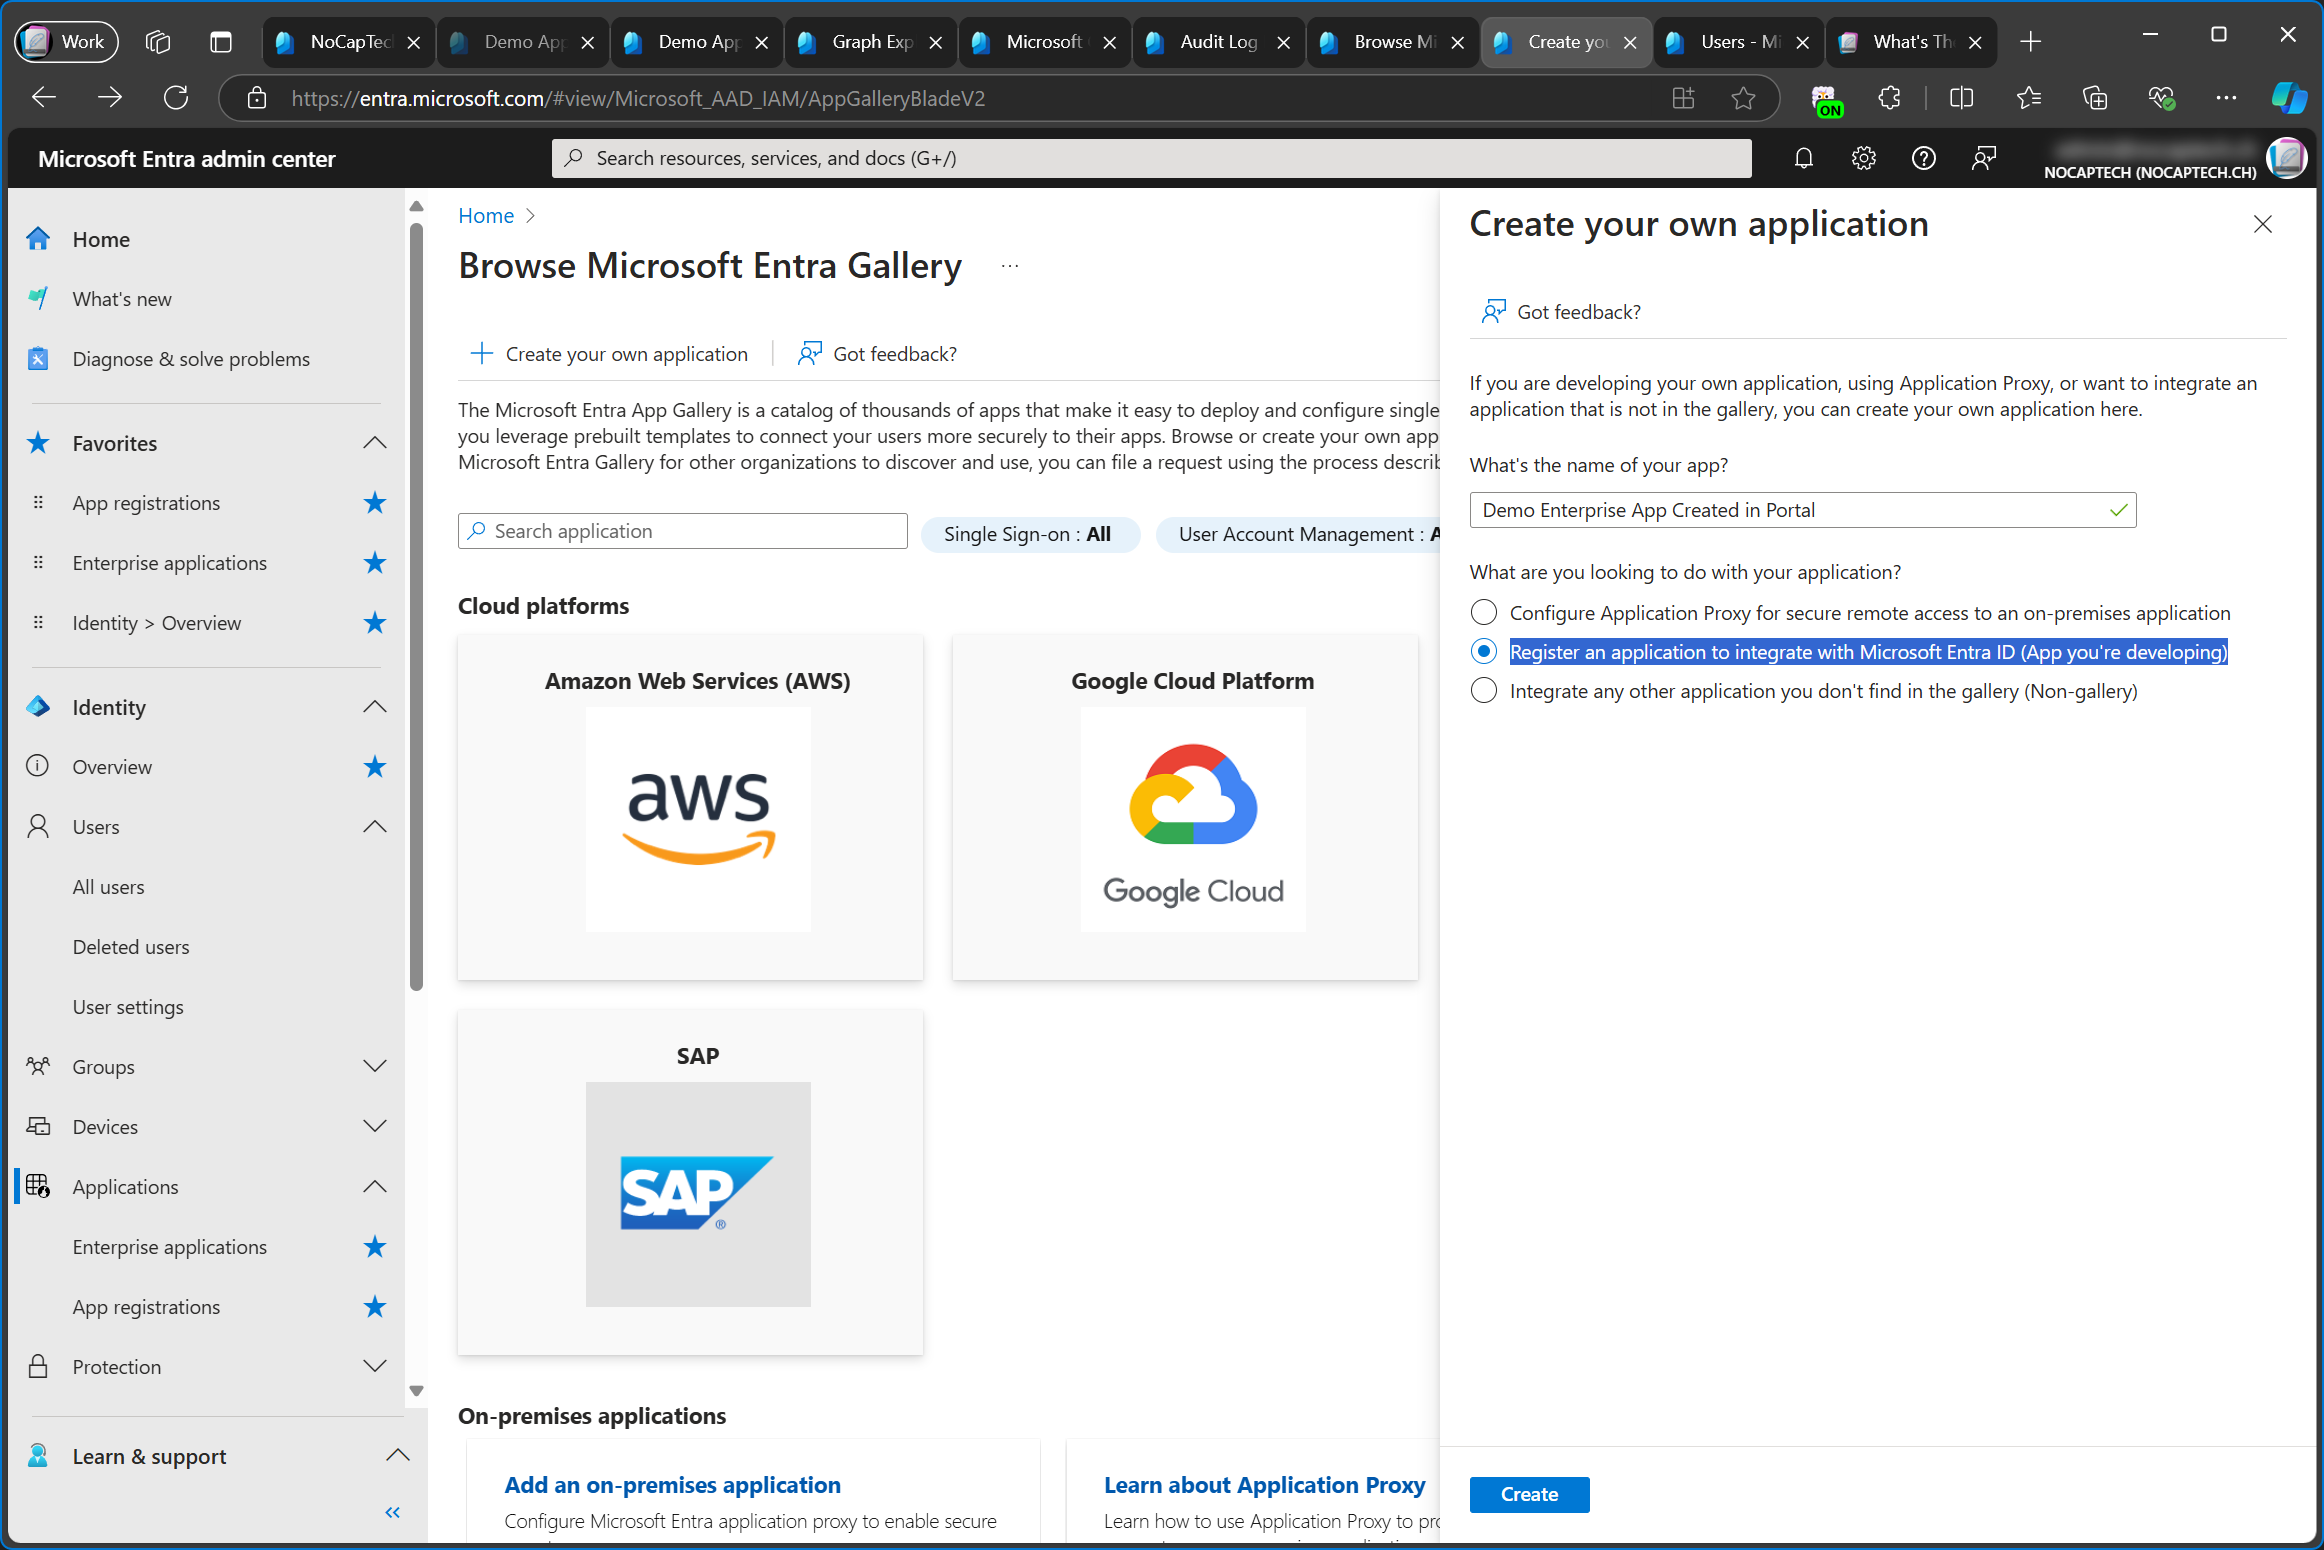
Task: Click the 'Got feedback?' link in the panel
Action: (x=1577, y=311)
